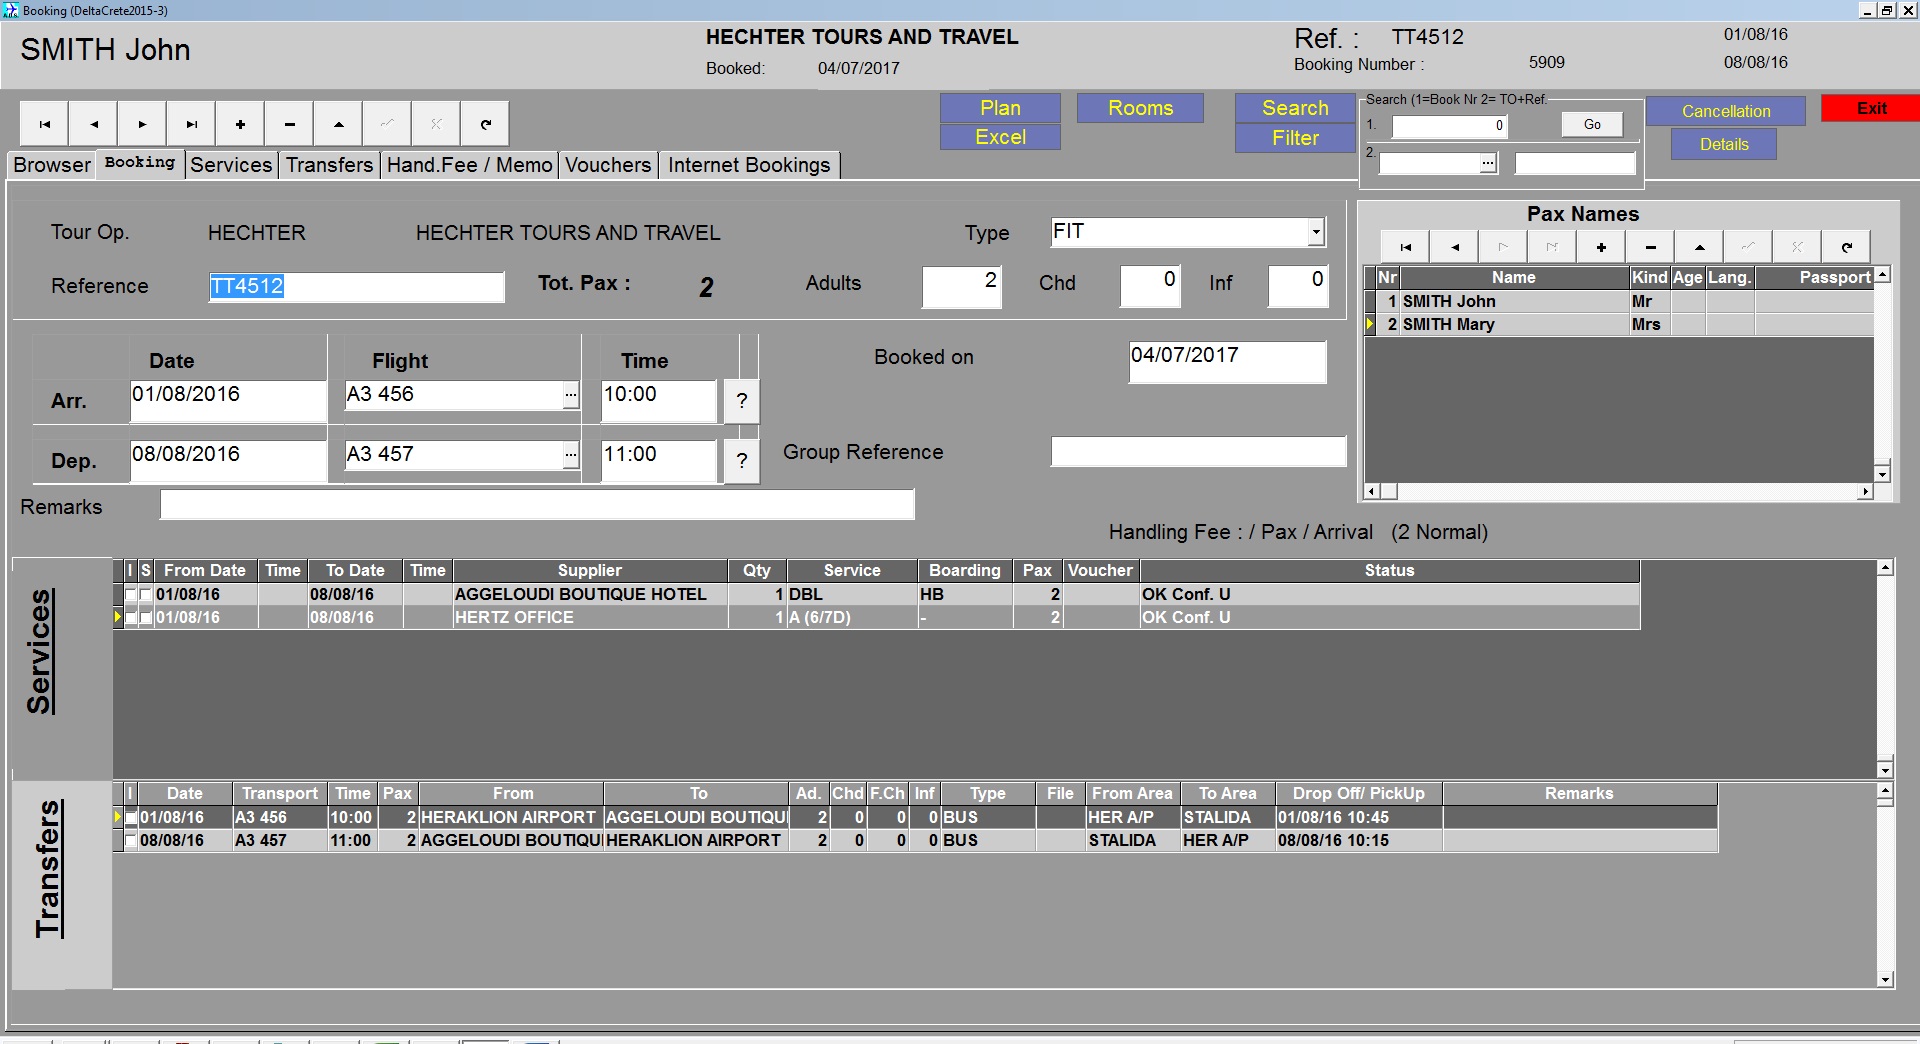Click the Cancellation button
Viewport: 1920px width, 1044px height.
[1725, 111]
